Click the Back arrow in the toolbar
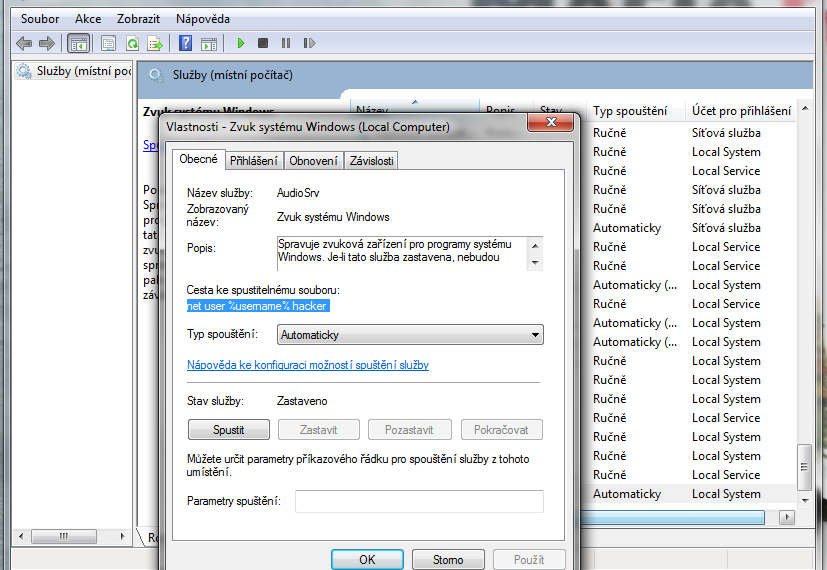 click(24, 43)
